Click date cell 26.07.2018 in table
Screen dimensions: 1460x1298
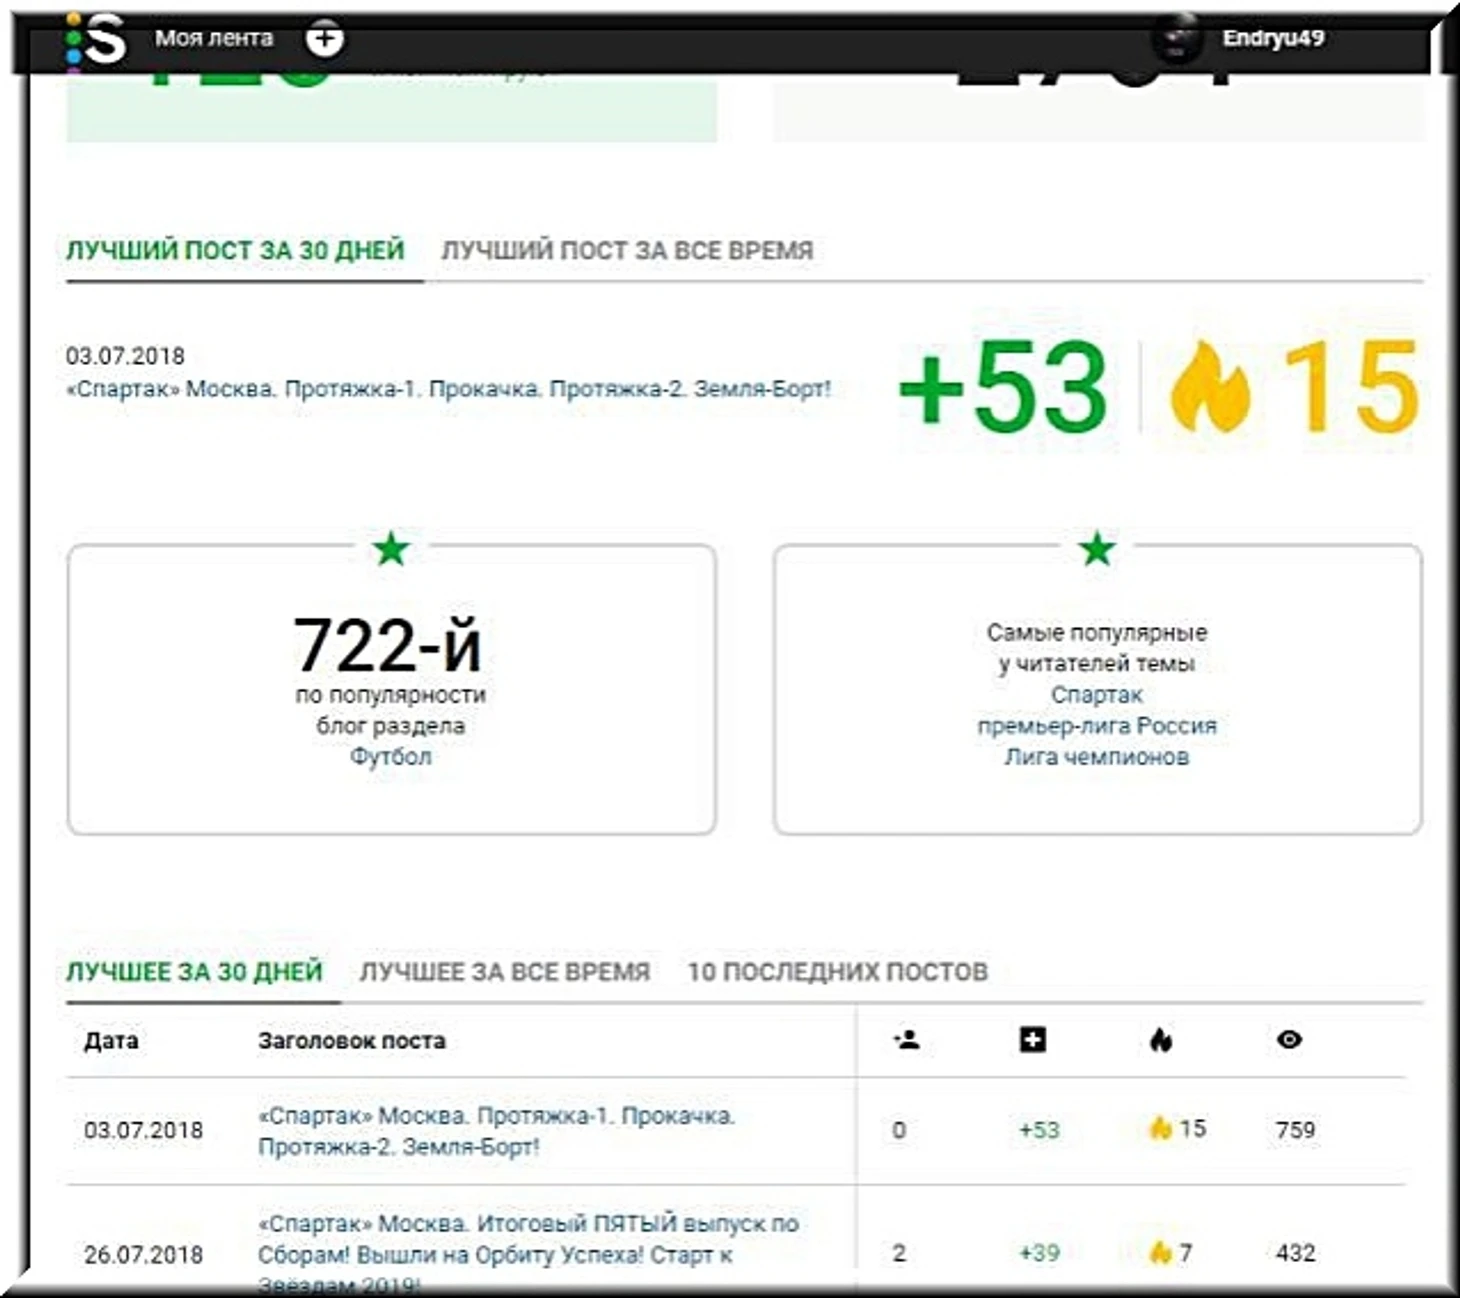coord(143,1254)
